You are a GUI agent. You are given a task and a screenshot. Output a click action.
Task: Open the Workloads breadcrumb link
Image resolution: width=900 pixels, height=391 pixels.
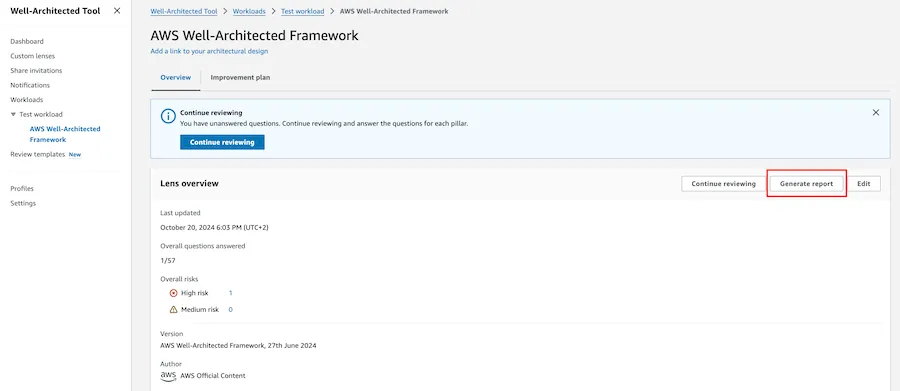[249, 11]
